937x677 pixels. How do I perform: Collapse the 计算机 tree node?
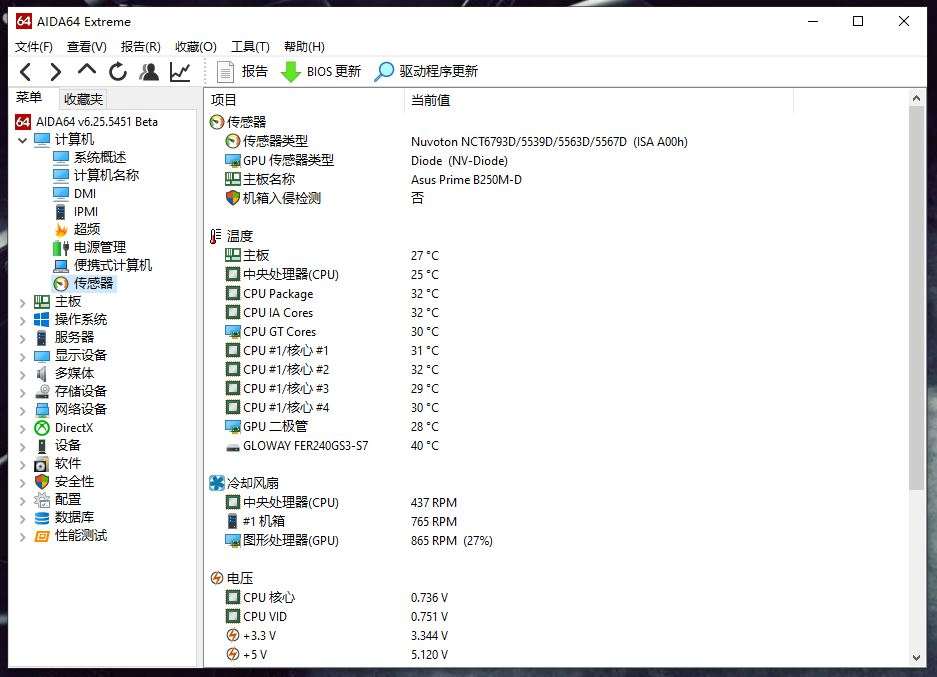23,140
